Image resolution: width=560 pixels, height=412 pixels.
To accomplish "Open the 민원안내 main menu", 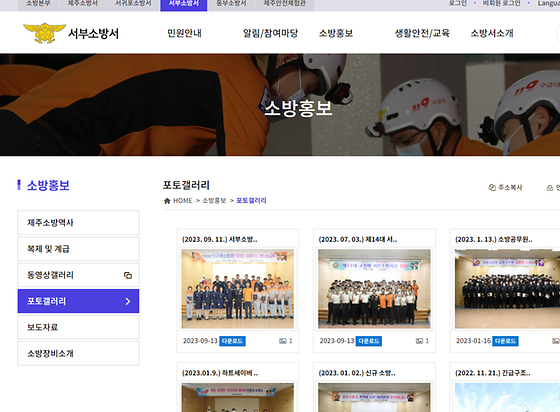I will pos(185,33).
